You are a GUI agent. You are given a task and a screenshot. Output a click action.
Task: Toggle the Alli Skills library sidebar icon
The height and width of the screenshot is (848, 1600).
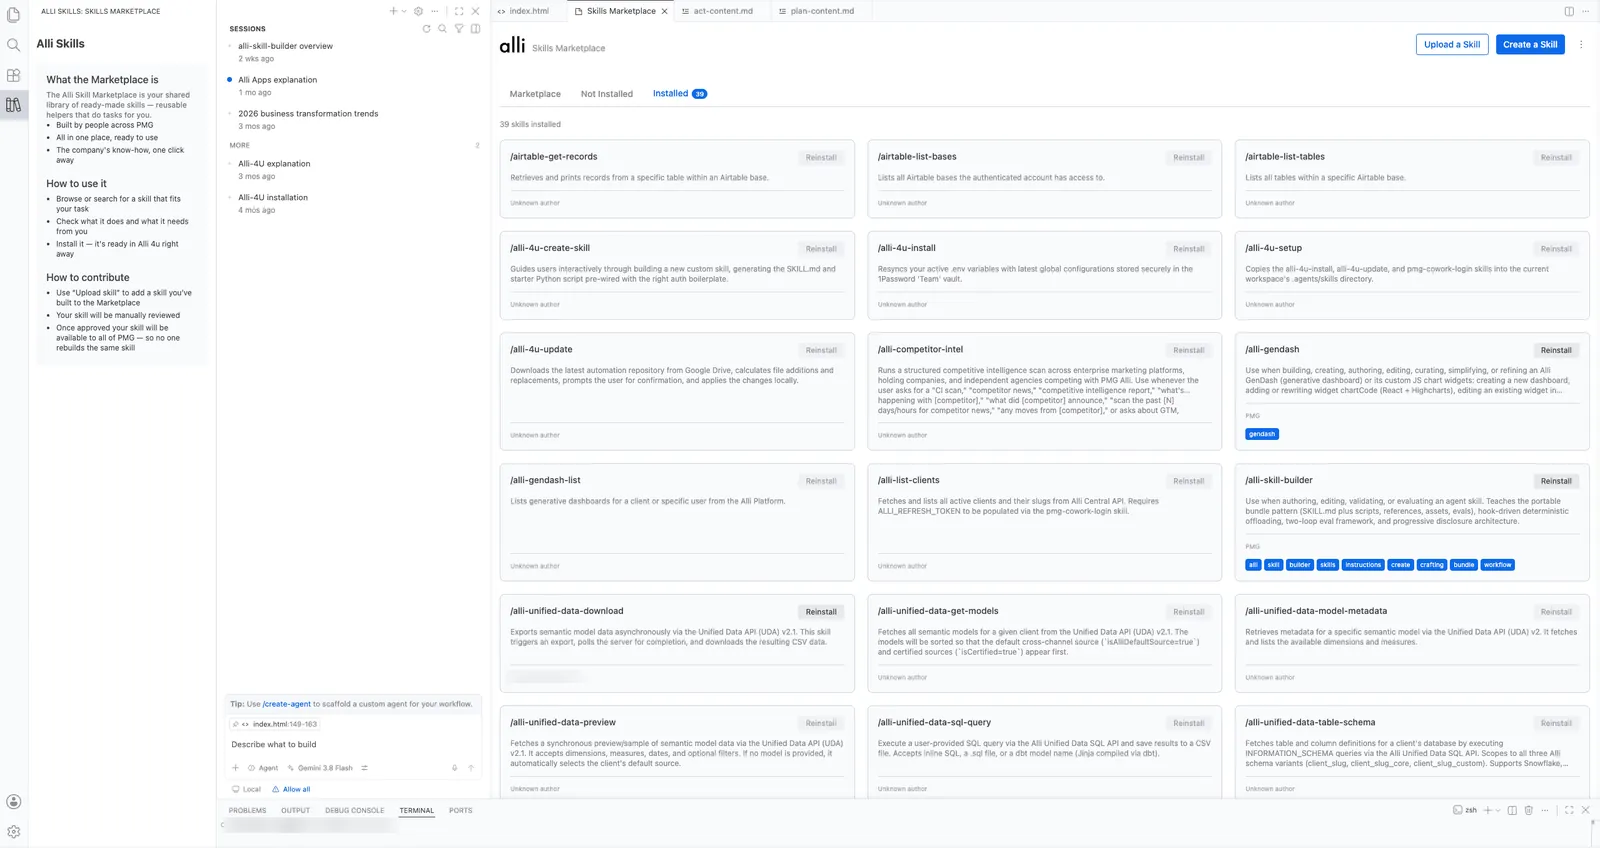14,104
